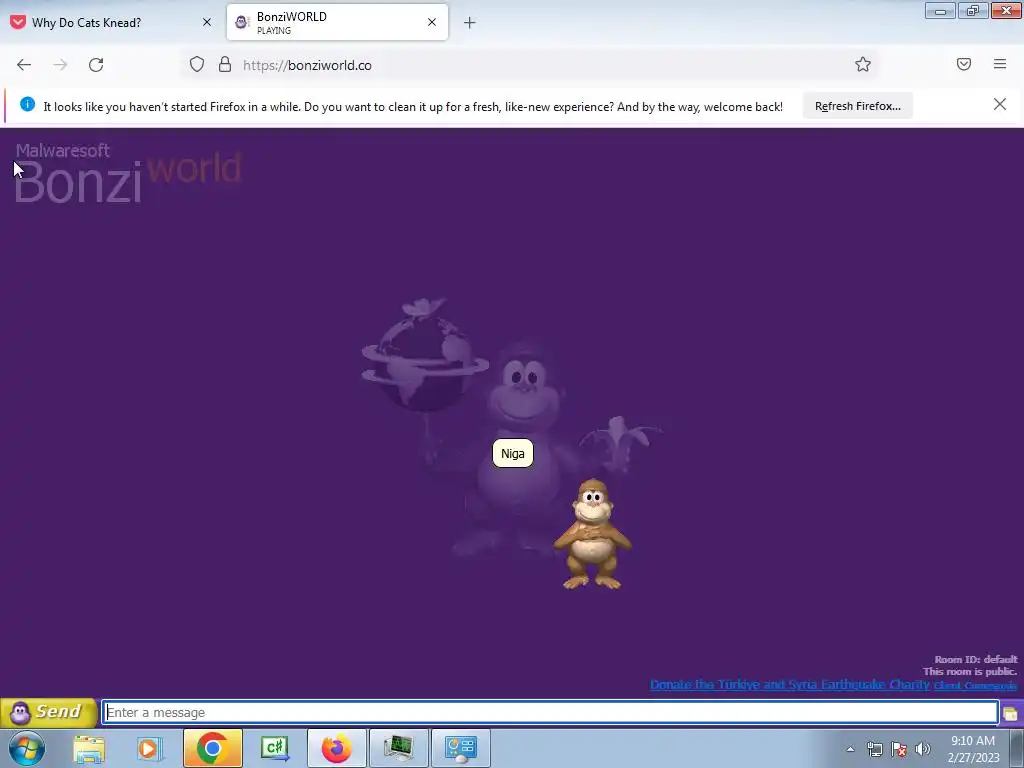Dismiss the Firefox notification bar
The image size is (1024, 768).
point(1000,104)
